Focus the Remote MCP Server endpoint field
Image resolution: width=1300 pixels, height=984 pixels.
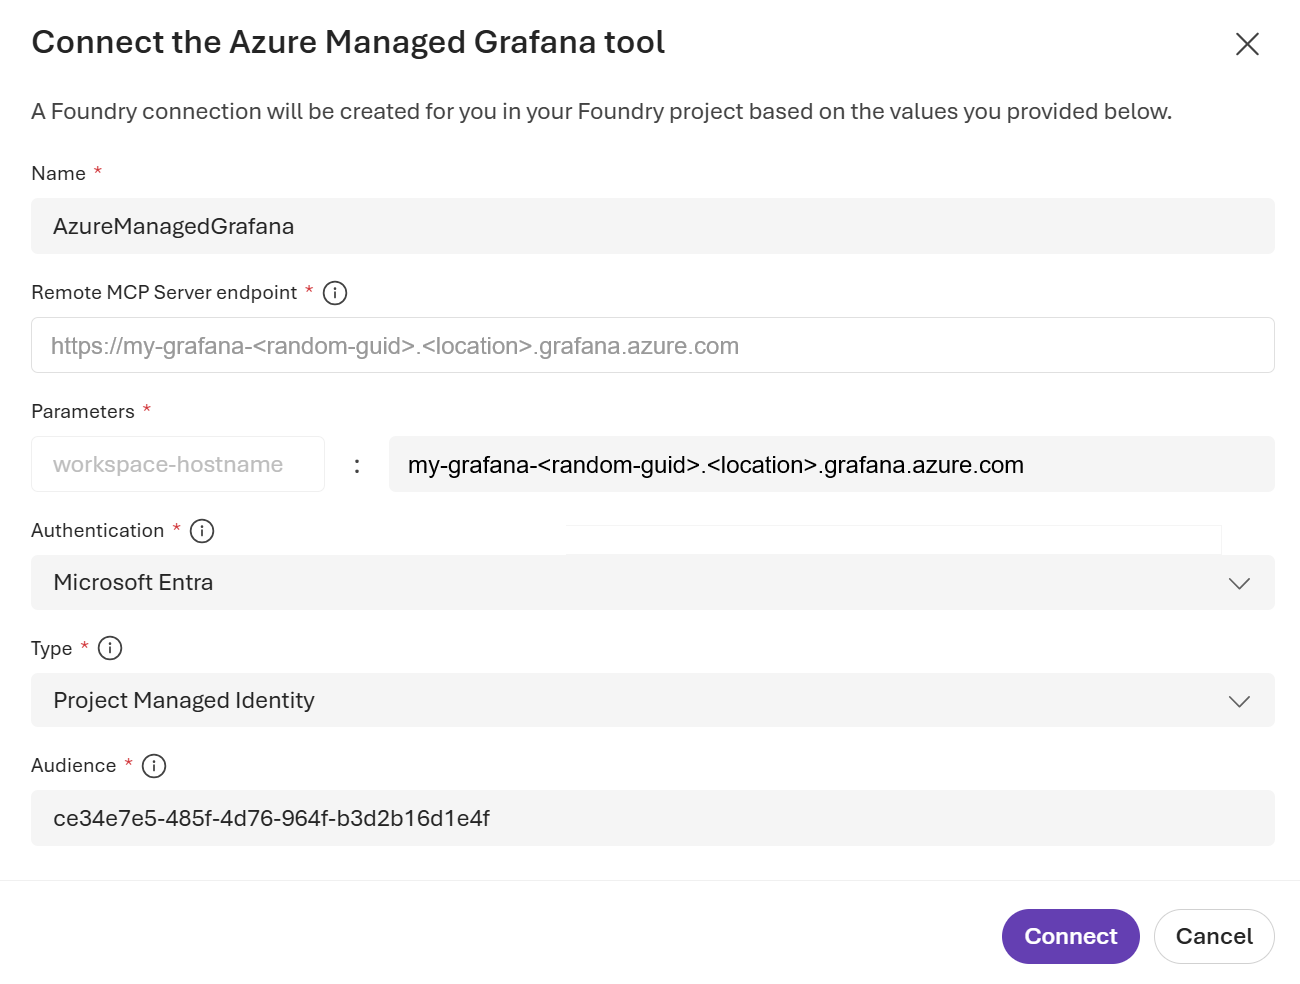[x=653, y=345]
